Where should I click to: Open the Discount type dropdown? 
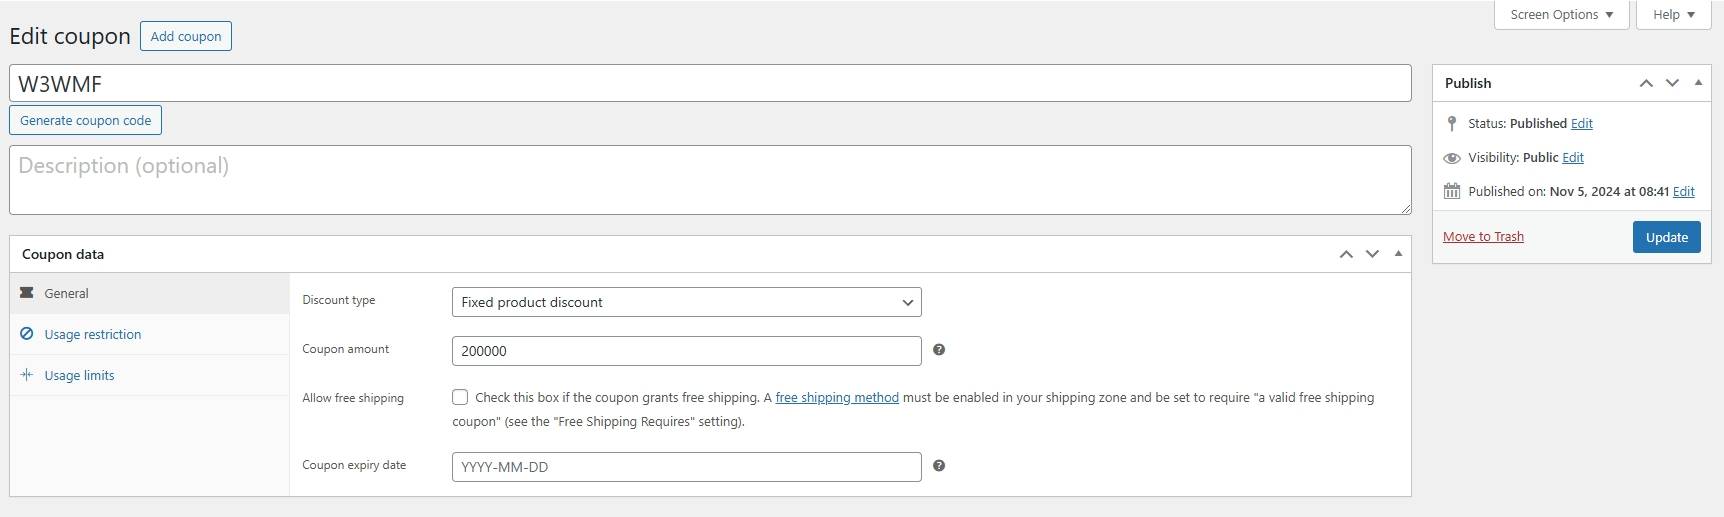[686, 302]
